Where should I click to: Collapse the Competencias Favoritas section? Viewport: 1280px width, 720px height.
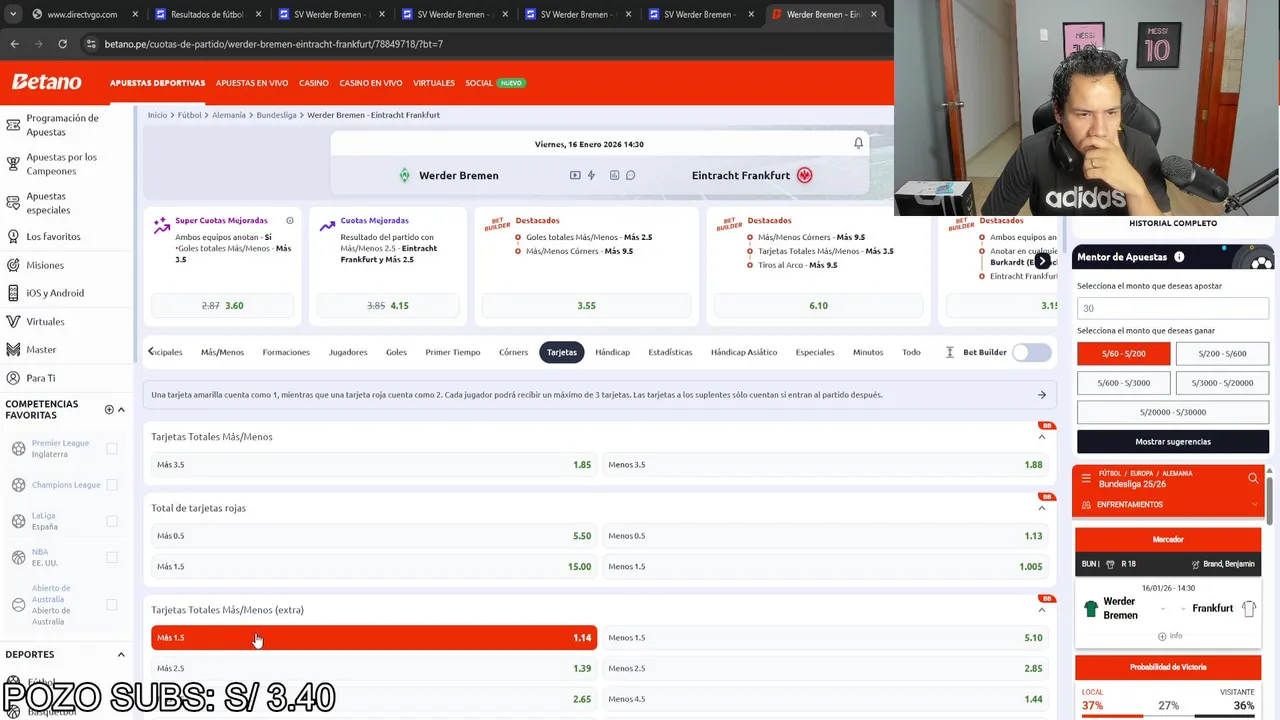(x=121, y=409)
